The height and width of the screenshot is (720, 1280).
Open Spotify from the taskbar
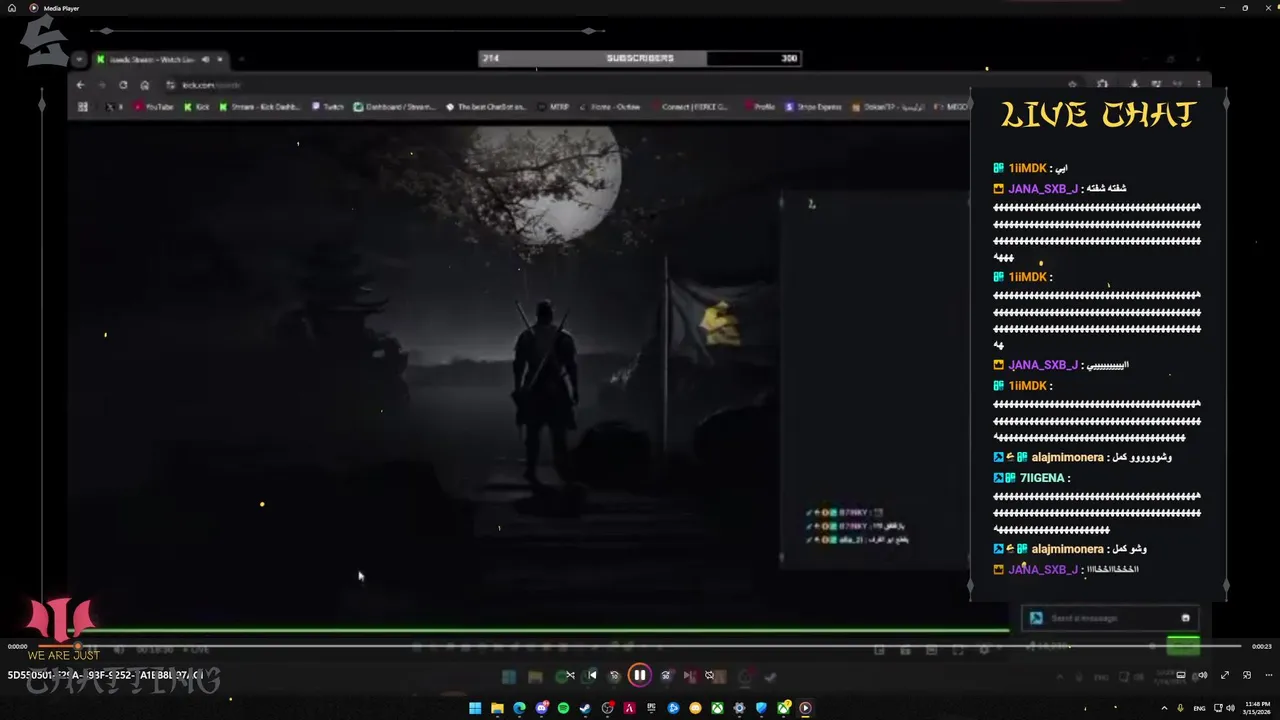[563, 708]
